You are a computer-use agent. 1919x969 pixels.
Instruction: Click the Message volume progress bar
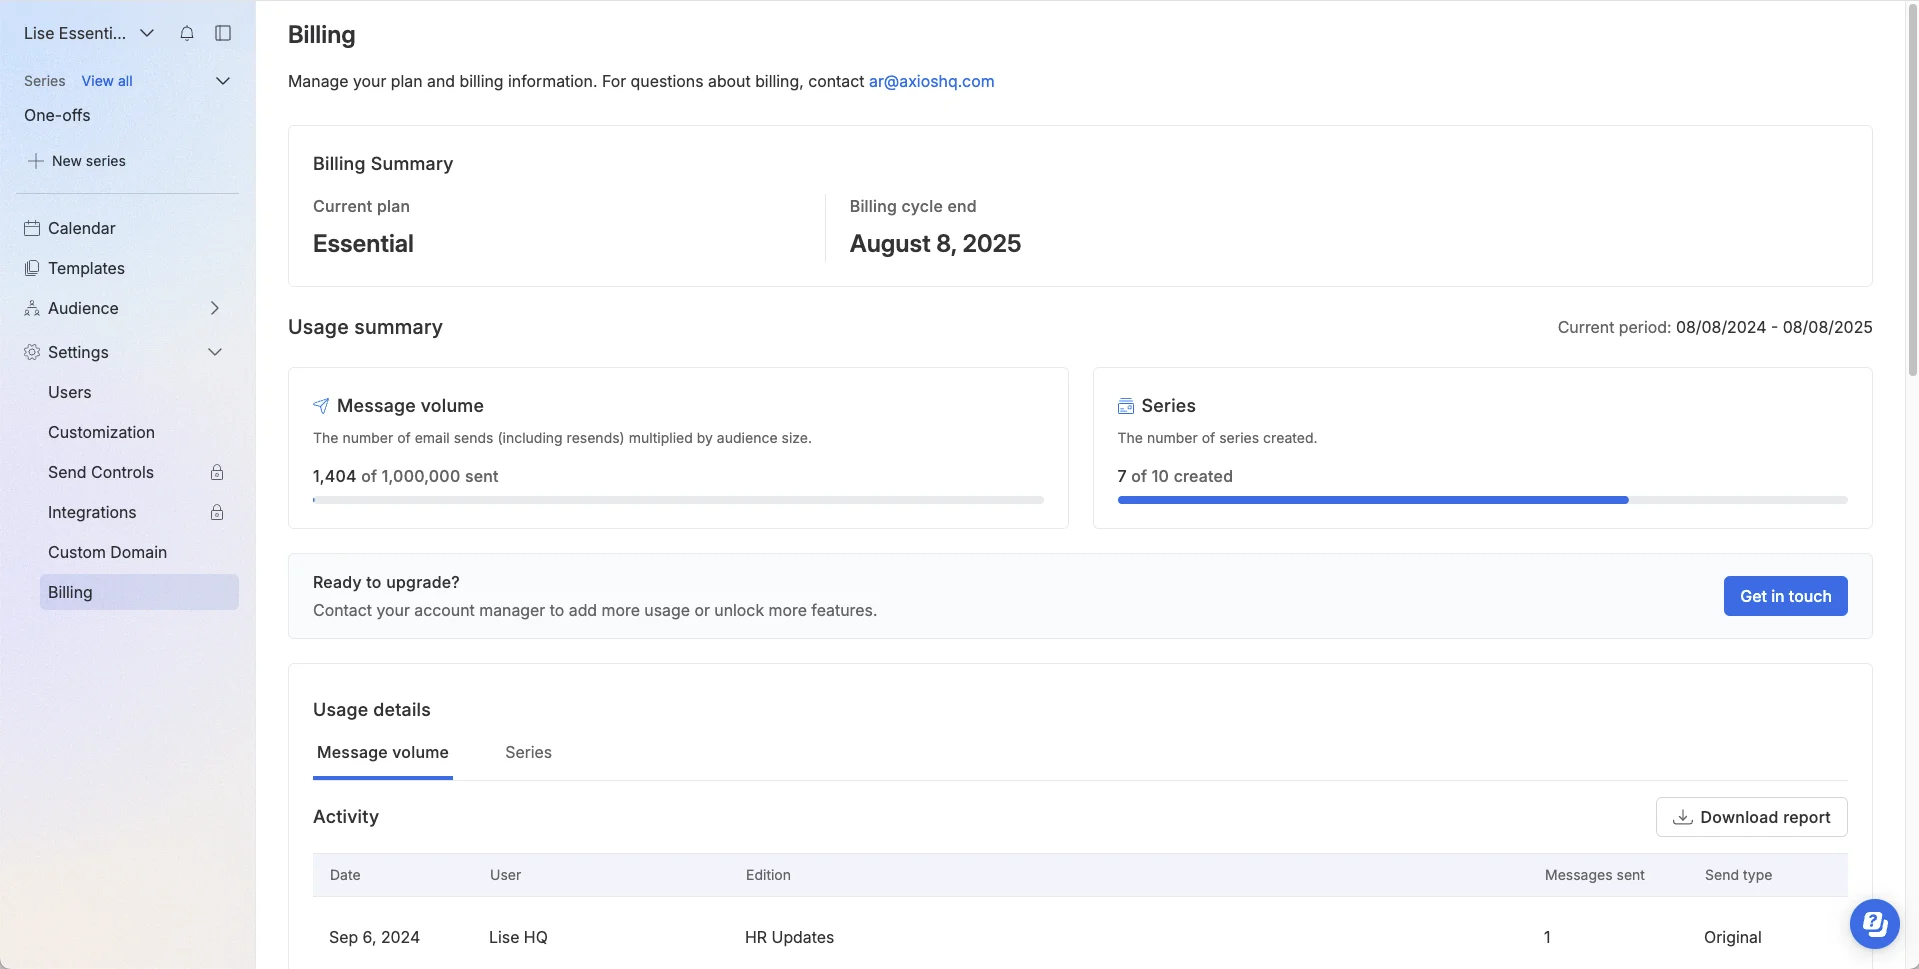click(678, 500)
